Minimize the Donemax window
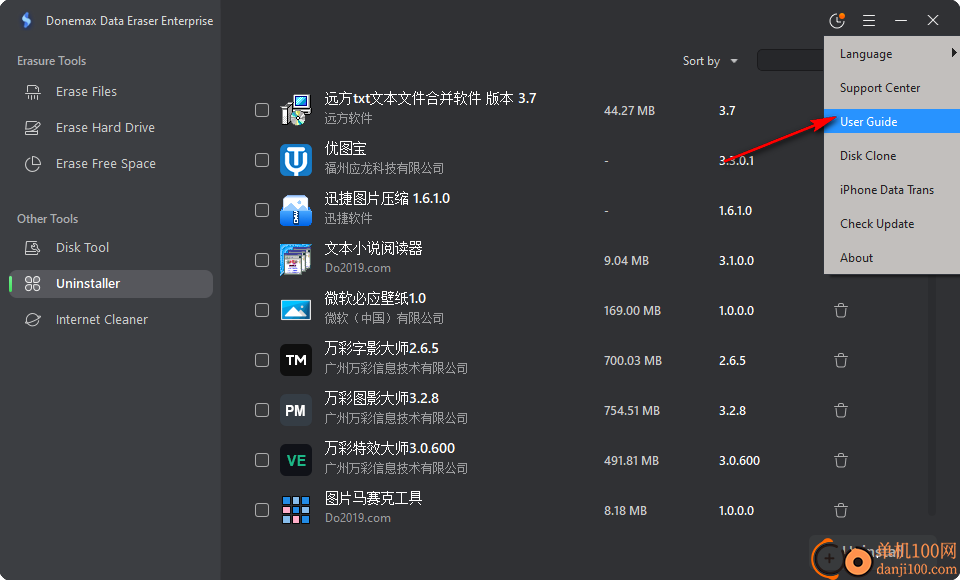The width and height of the screenshot is (960, 580). tap(901, 20)
